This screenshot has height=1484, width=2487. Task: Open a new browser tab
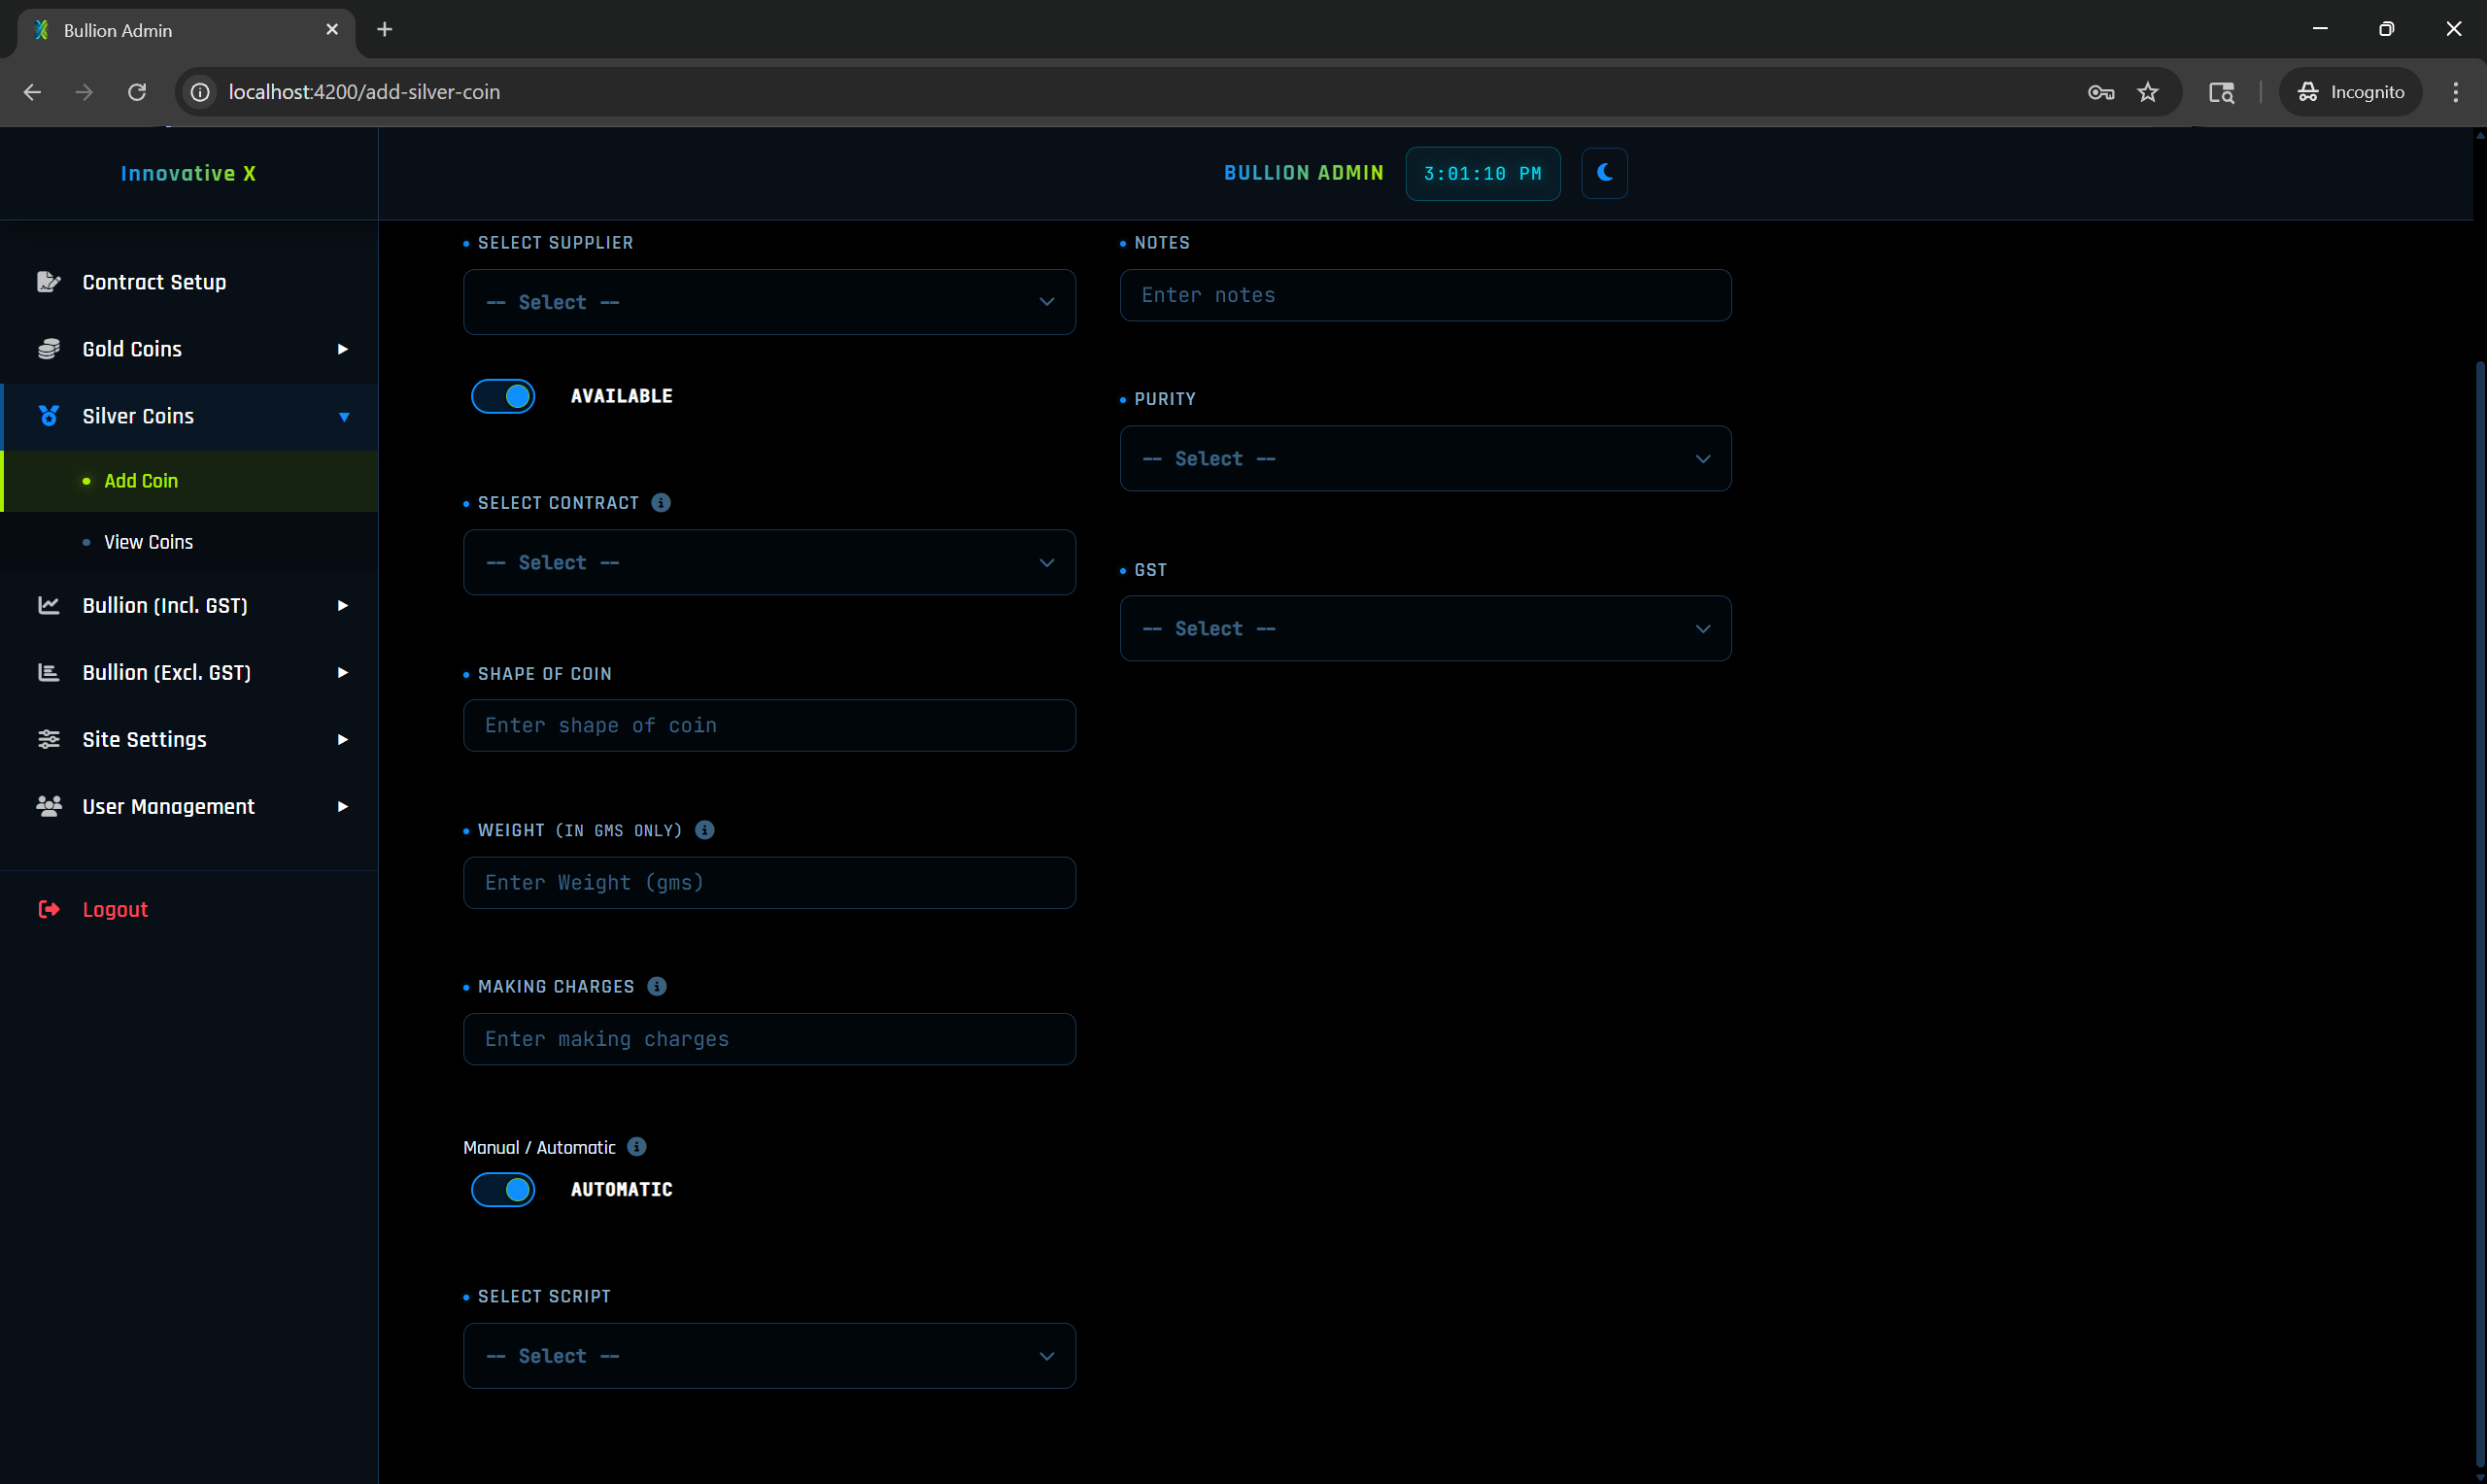pos(384,30)
